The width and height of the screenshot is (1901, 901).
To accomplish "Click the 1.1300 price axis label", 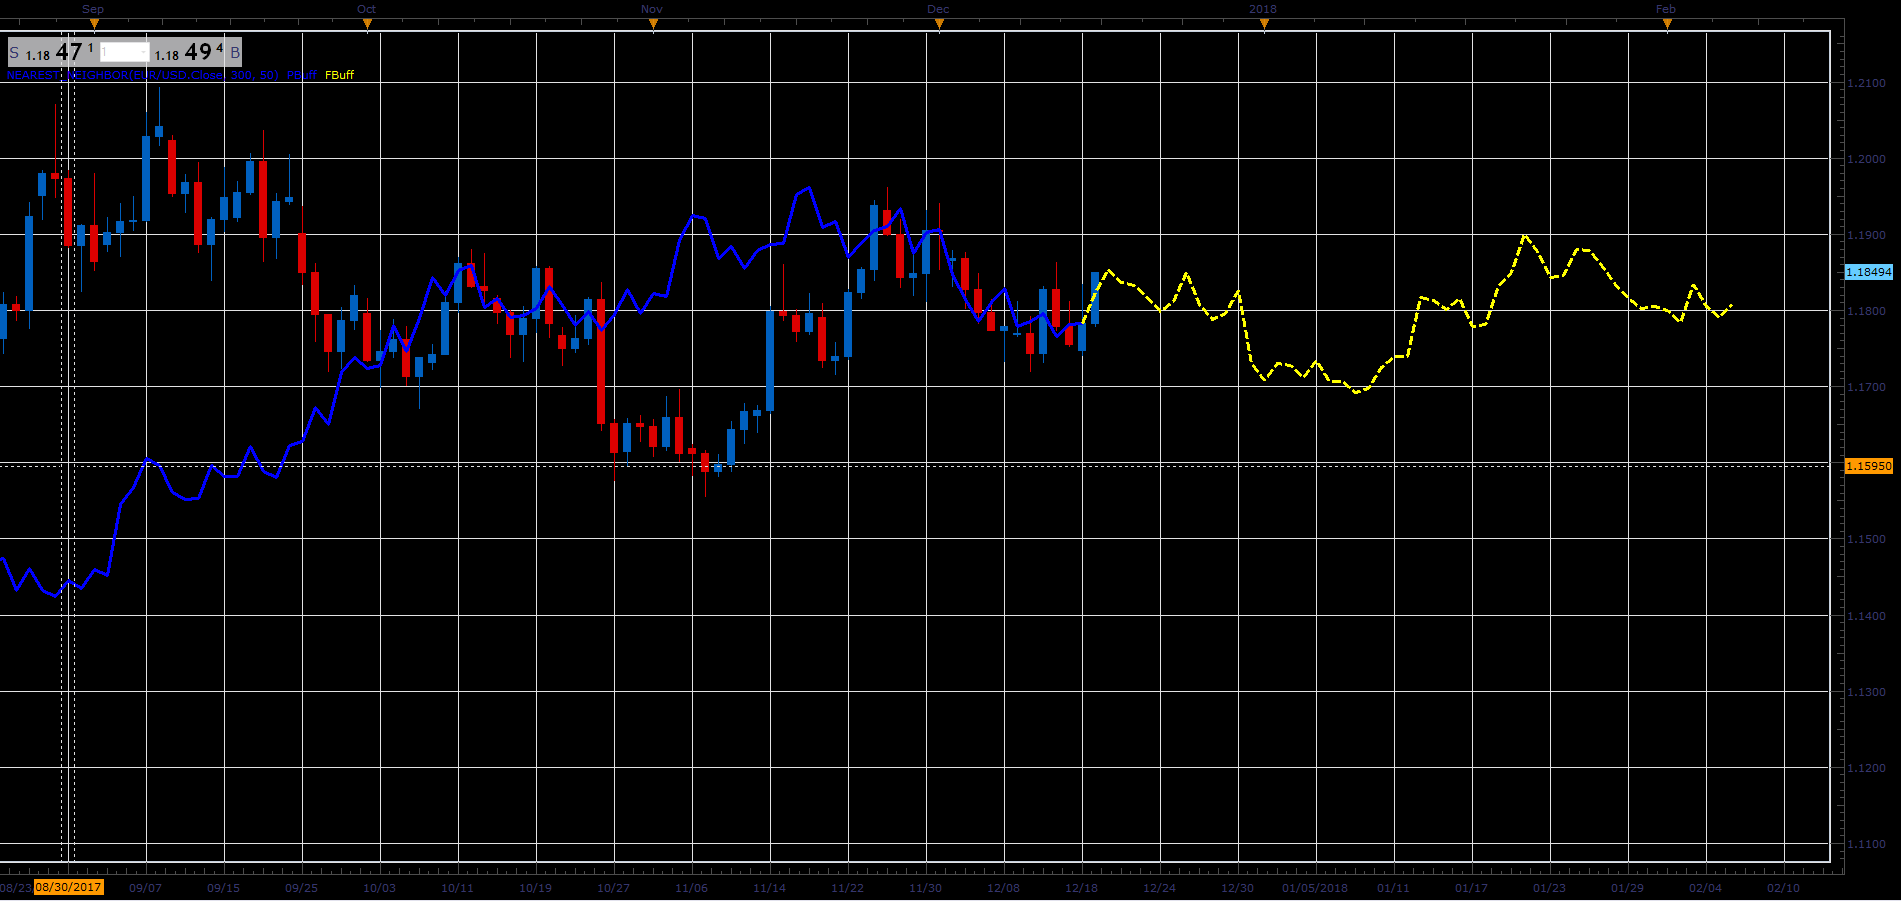I will [x=1866, y=693].
